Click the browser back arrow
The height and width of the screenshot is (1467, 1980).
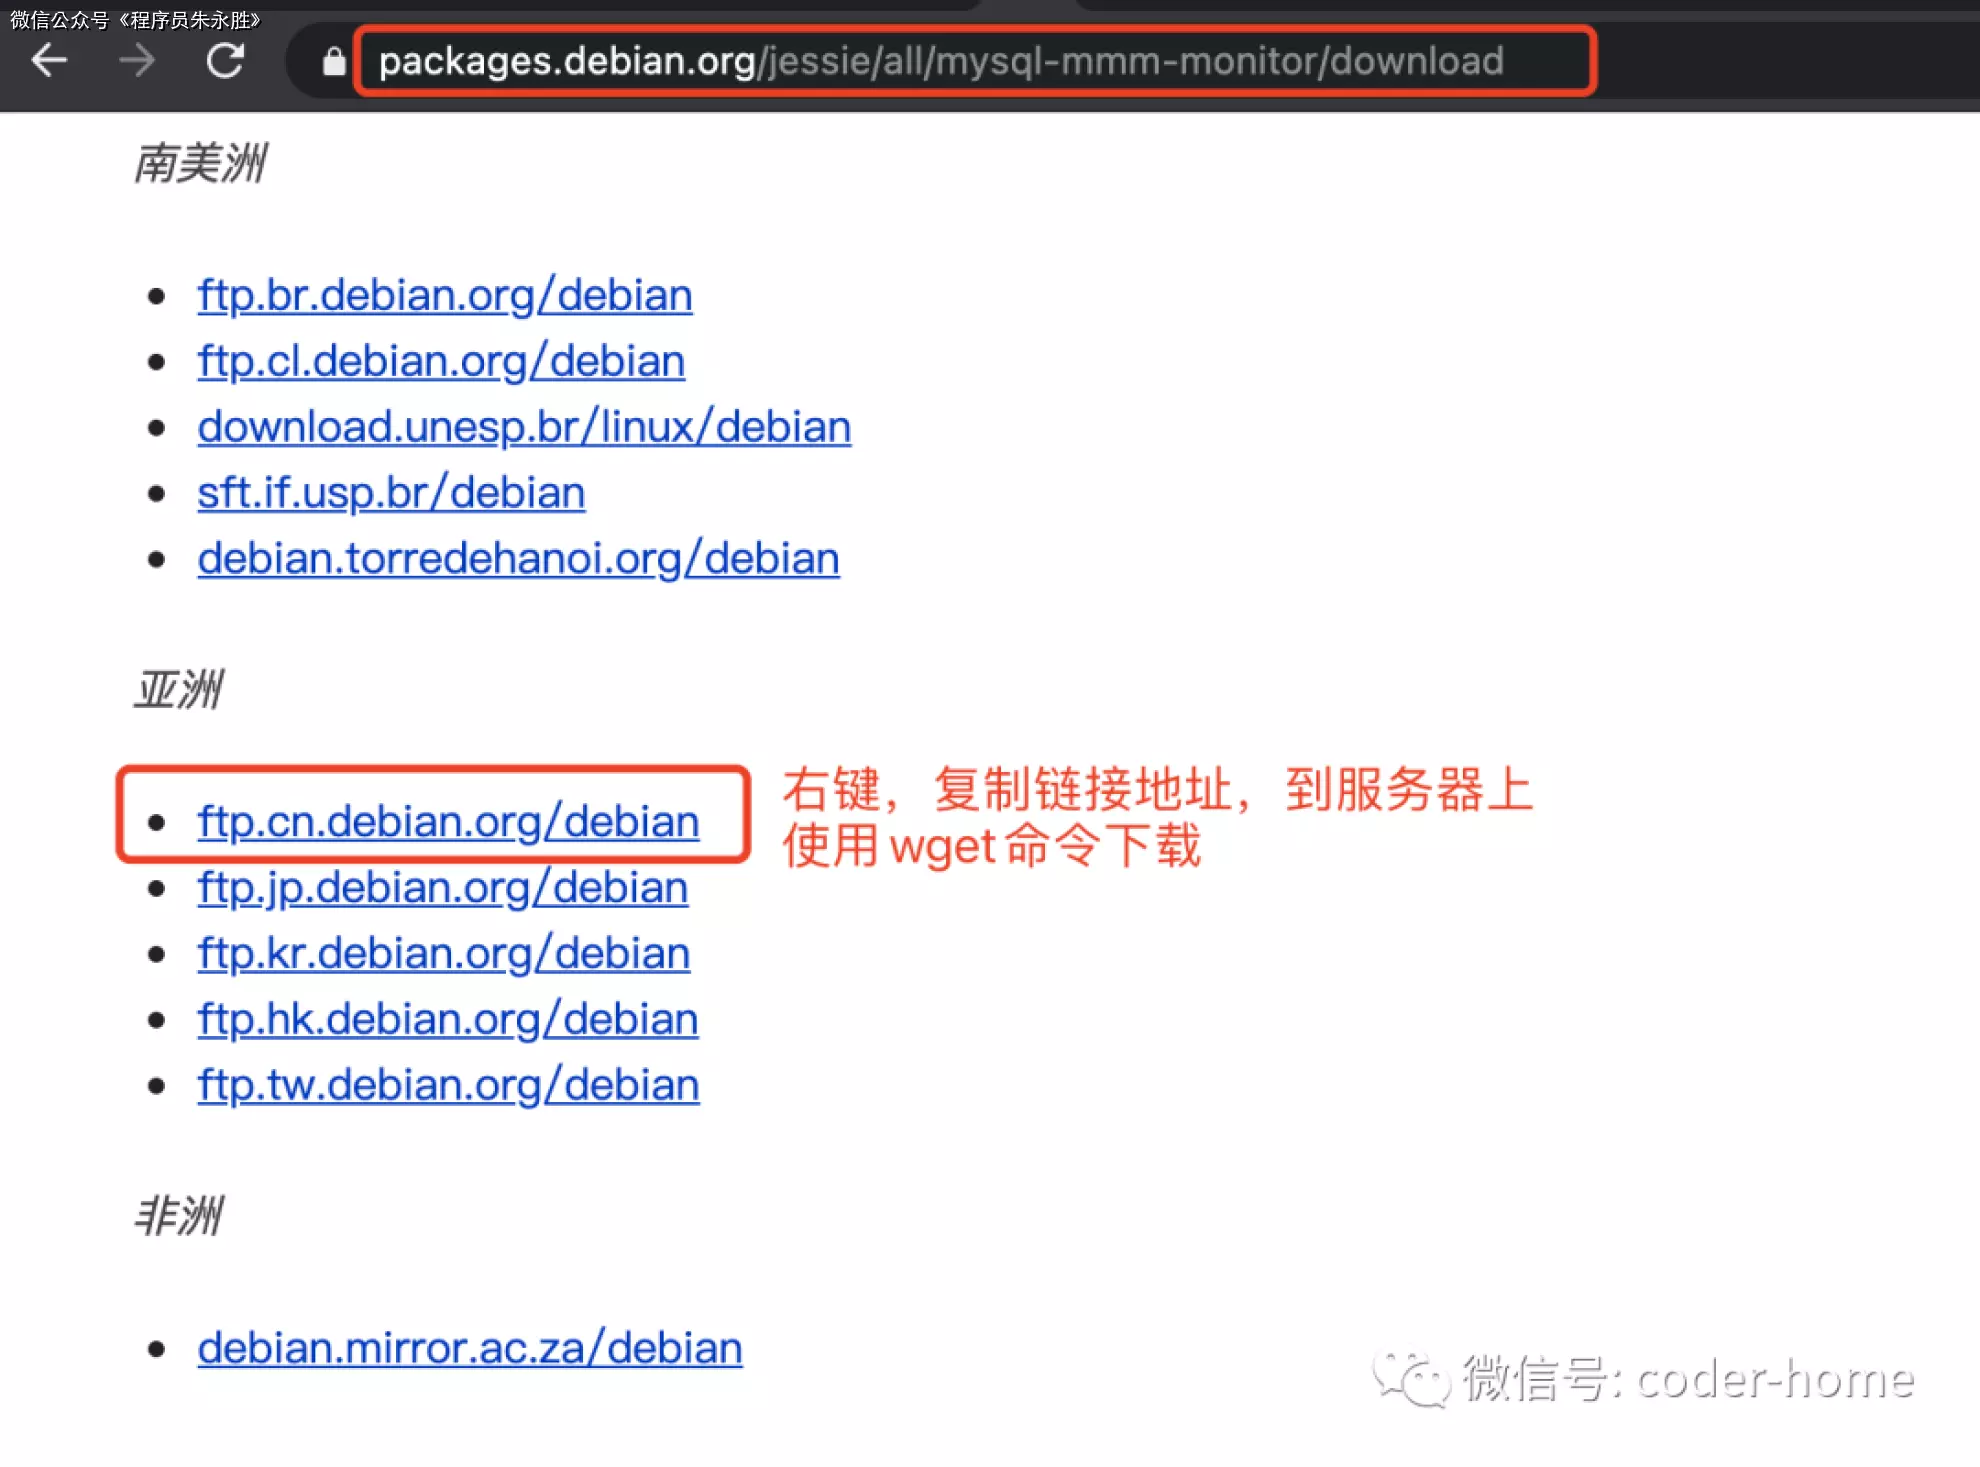49,61
